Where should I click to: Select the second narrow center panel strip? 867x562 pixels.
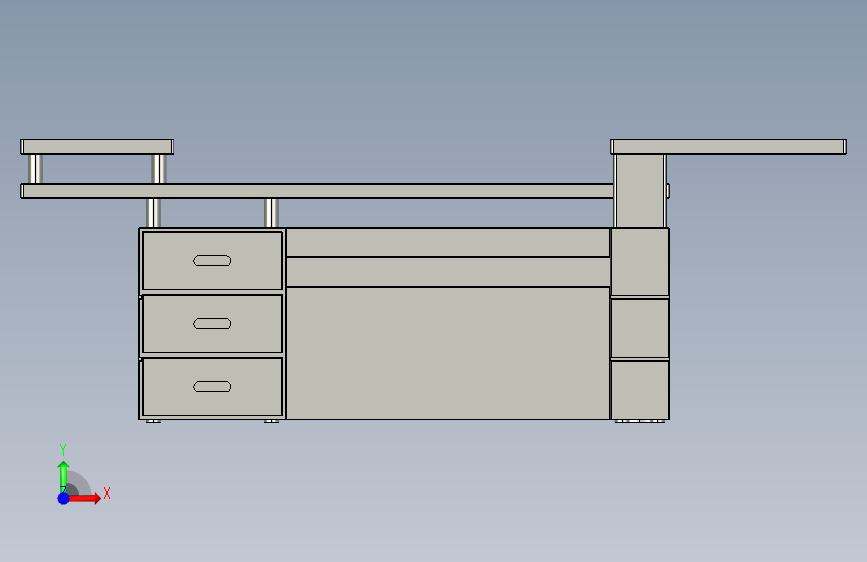(x=448, y=272)
